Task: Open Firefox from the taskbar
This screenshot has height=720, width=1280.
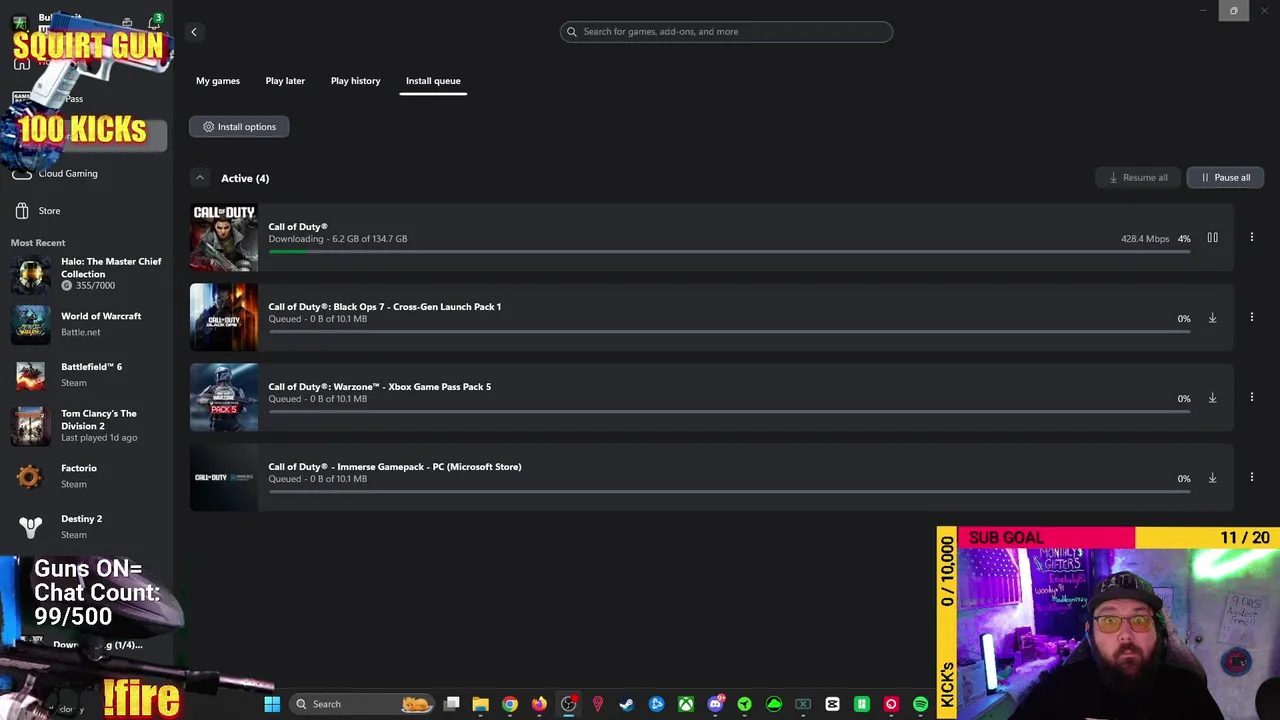Action: (x=539, y=704)
